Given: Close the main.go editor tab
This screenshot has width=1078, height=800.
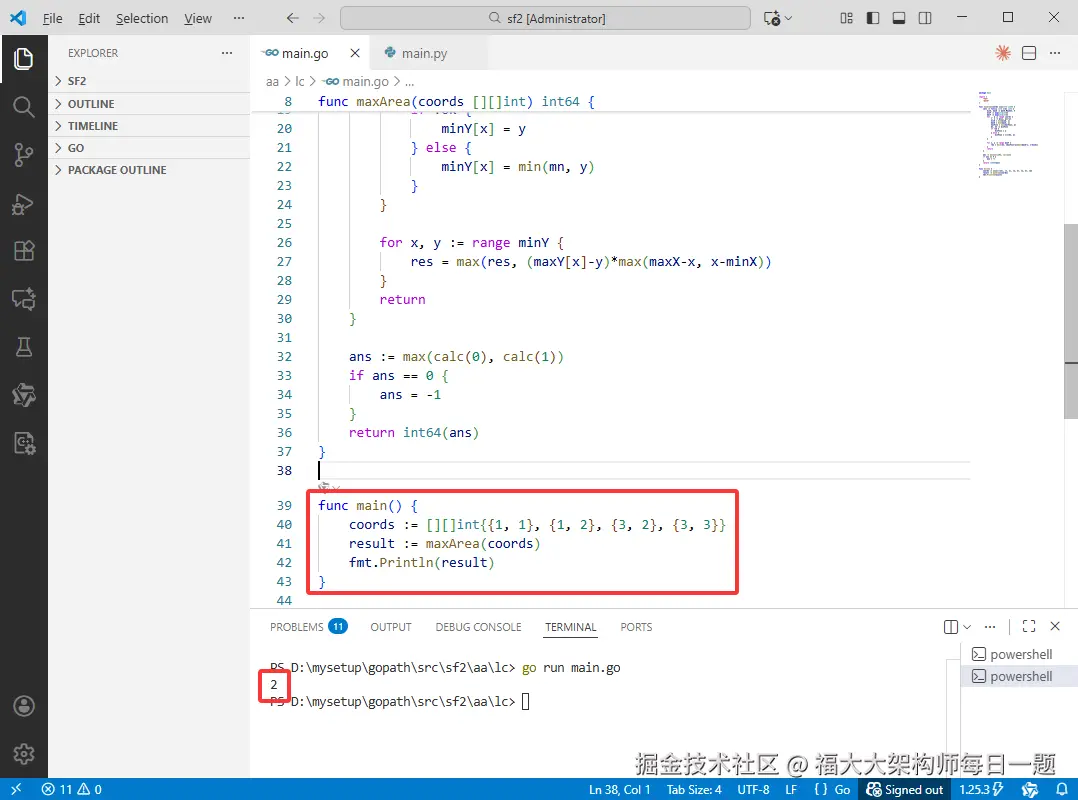Looking at the screenshot, I should pos(355,53).
